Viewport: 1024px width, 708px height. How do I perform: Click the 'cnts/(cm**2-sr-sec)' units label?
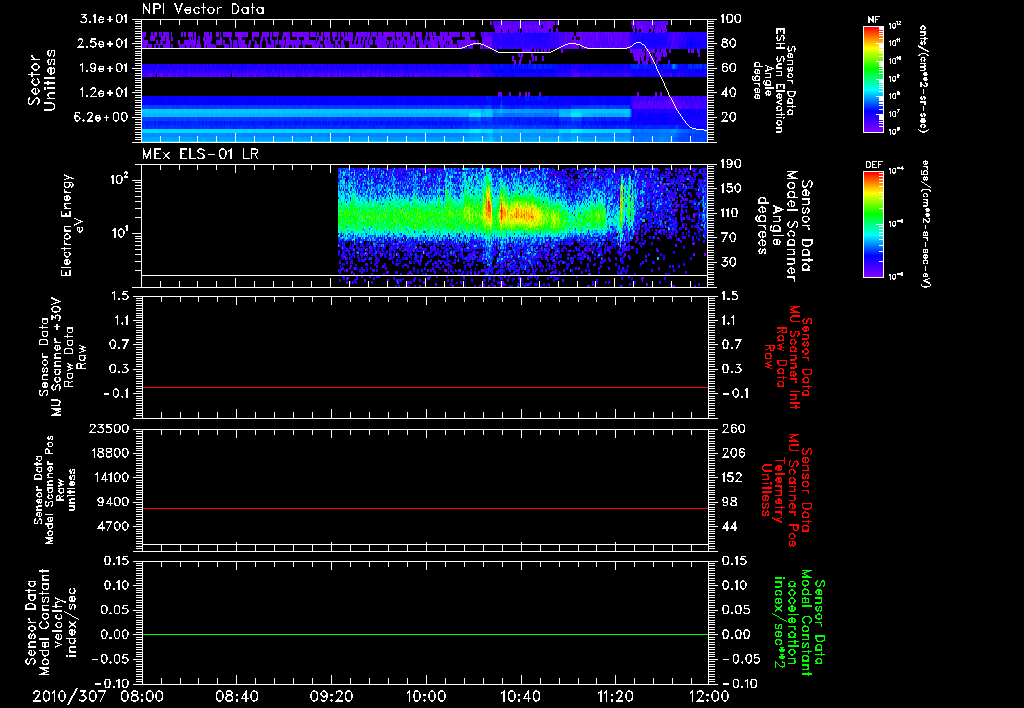(x=923, y=79)
